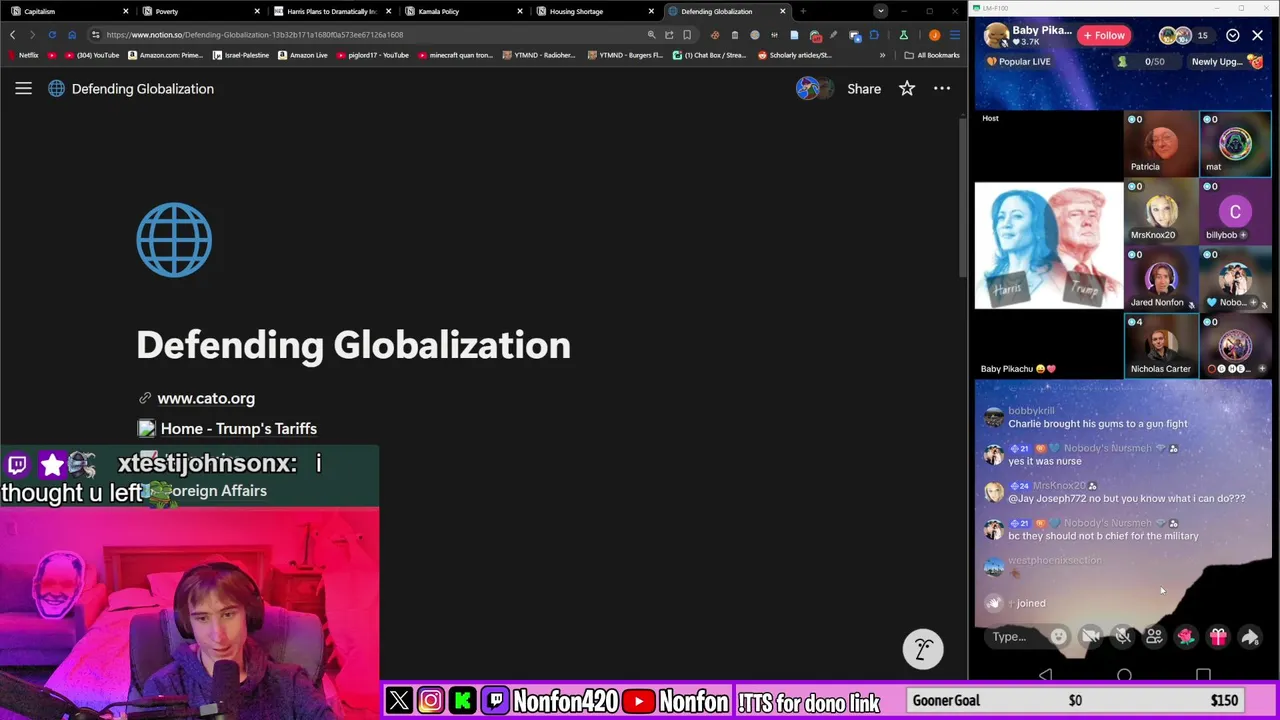Viewport: 1280px width, 720px height.
Task: Open the piglord17 - YouTube bookmark
Action: pos(373,55)
